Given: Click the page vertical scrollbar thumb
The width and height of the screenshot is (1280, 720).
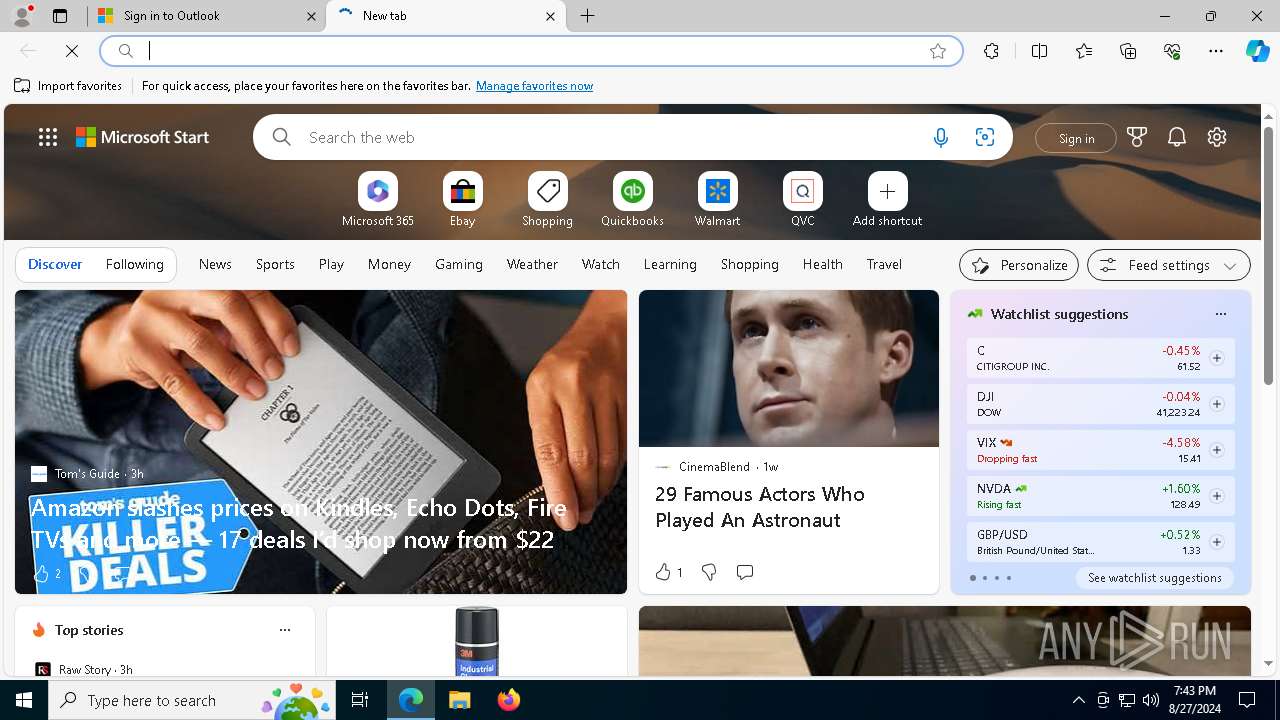Looking at the screenshot, I should click(1268, 255).
